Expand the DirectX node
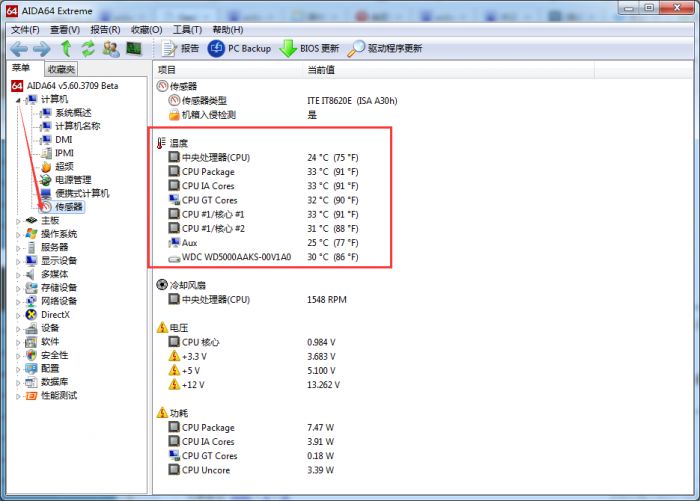The height and width of the screenshot is (501, 700). tap(18, 315)
